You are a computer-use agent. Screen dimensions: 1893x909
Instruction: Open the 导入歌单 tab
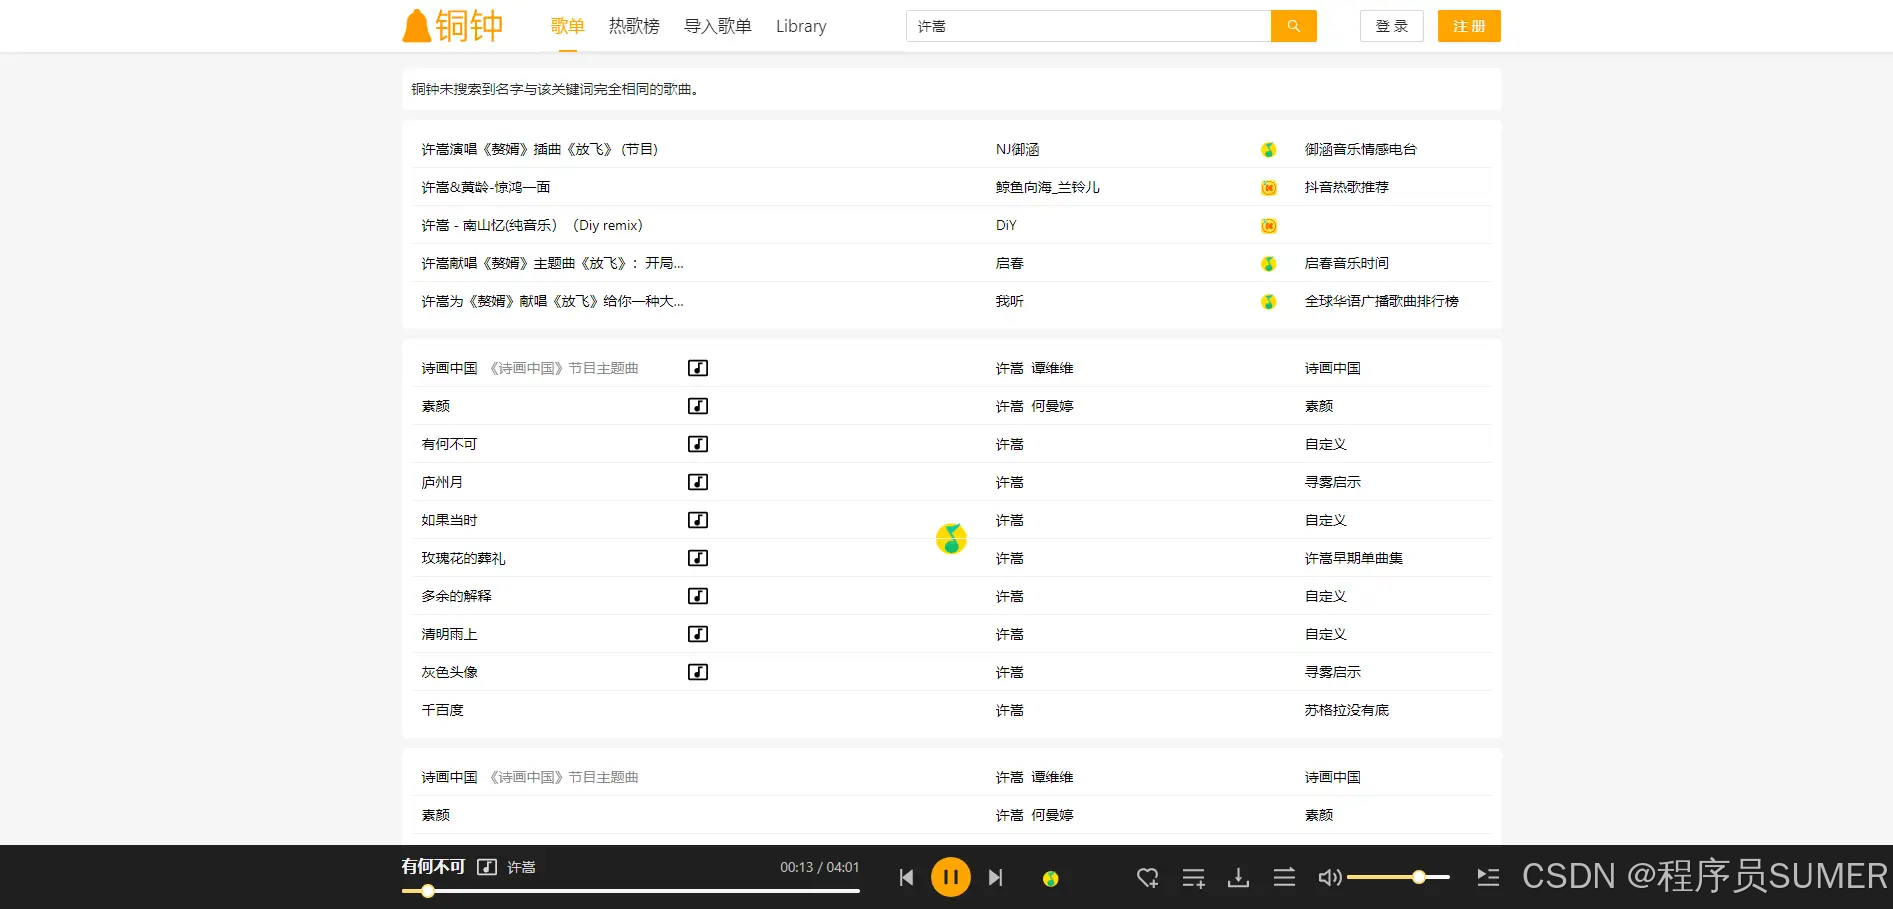pyautogui.click(x=717, y=26)
